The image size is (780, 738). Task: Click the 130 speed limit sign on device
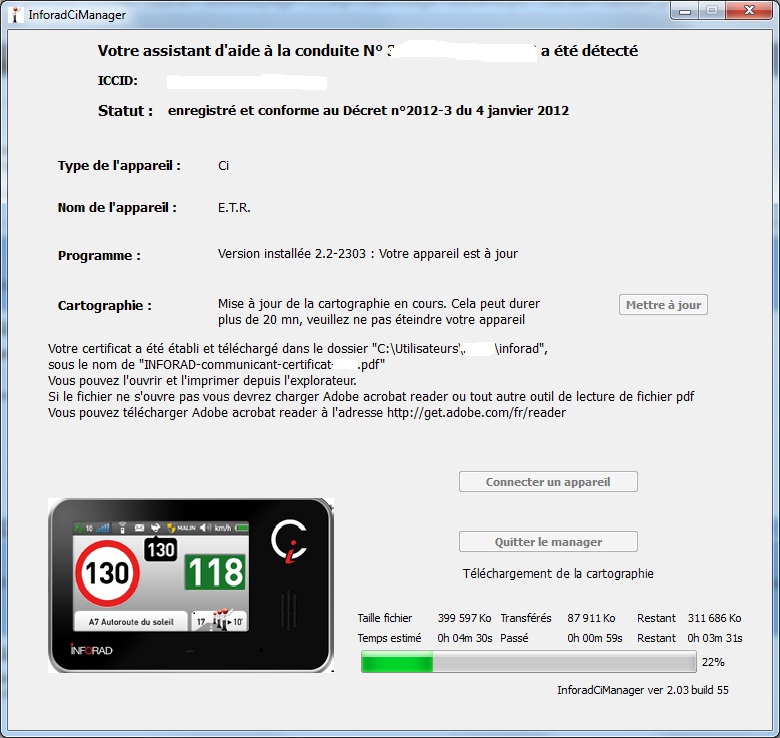click(x=107, y=573)
